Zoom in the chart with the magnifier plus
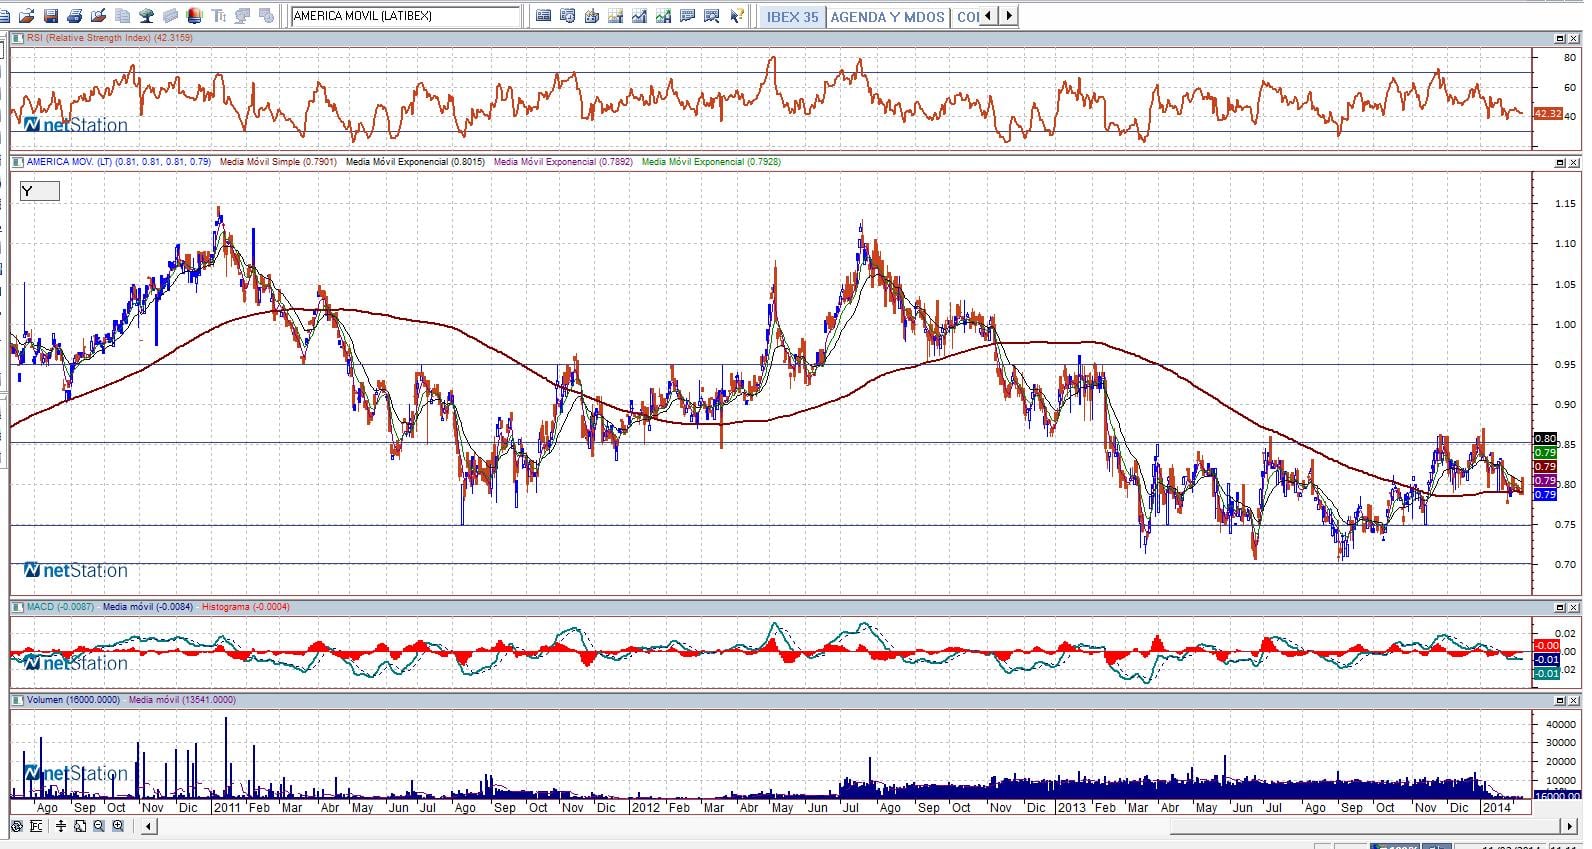 tap(118, 826)
